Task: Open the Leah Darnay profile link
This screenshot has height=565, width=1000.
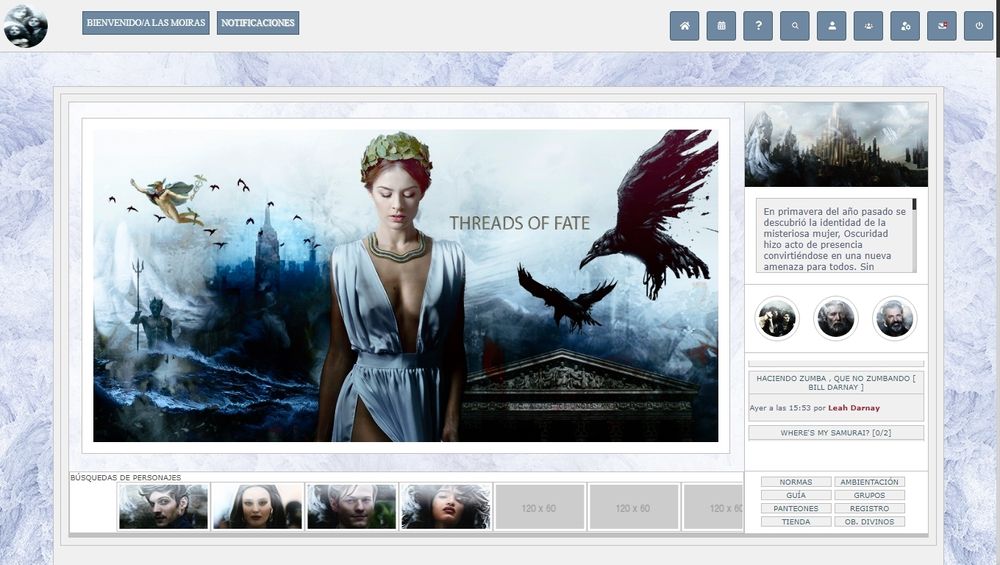Action: pos(854,408)
